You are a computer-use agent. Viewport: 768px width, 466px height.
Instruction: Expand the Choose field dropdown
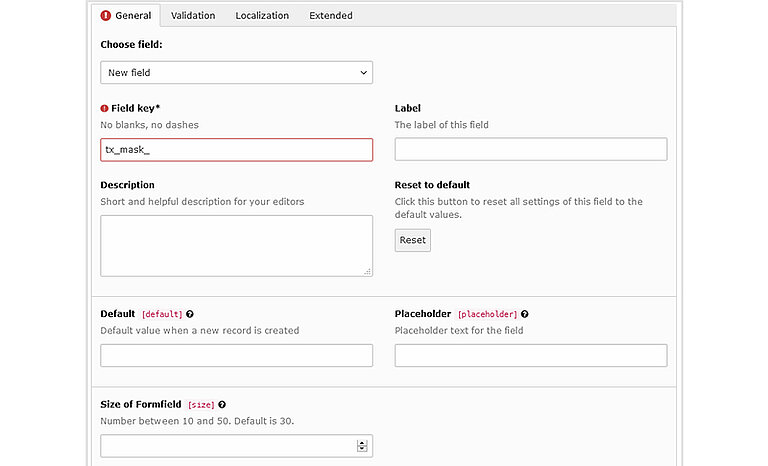[236, 72]
